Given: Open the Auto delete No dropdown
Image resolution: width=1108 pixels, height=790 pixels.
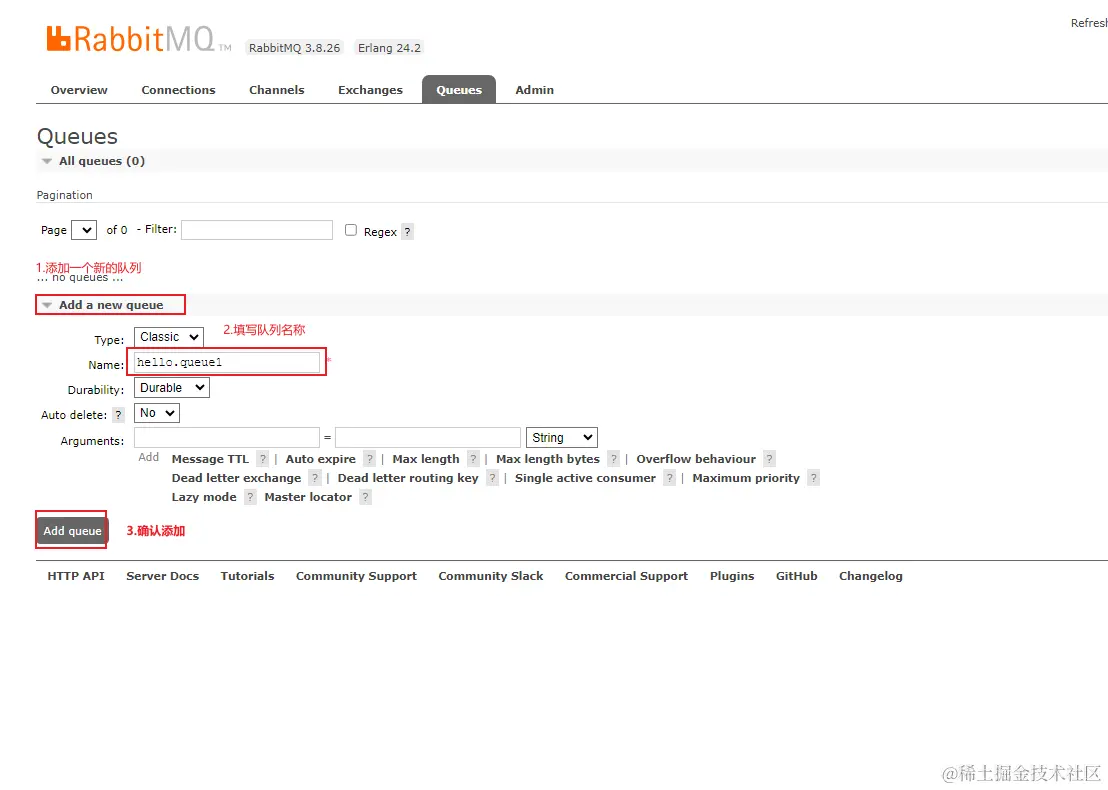Looking at the screenshot, I should [157, 413].
